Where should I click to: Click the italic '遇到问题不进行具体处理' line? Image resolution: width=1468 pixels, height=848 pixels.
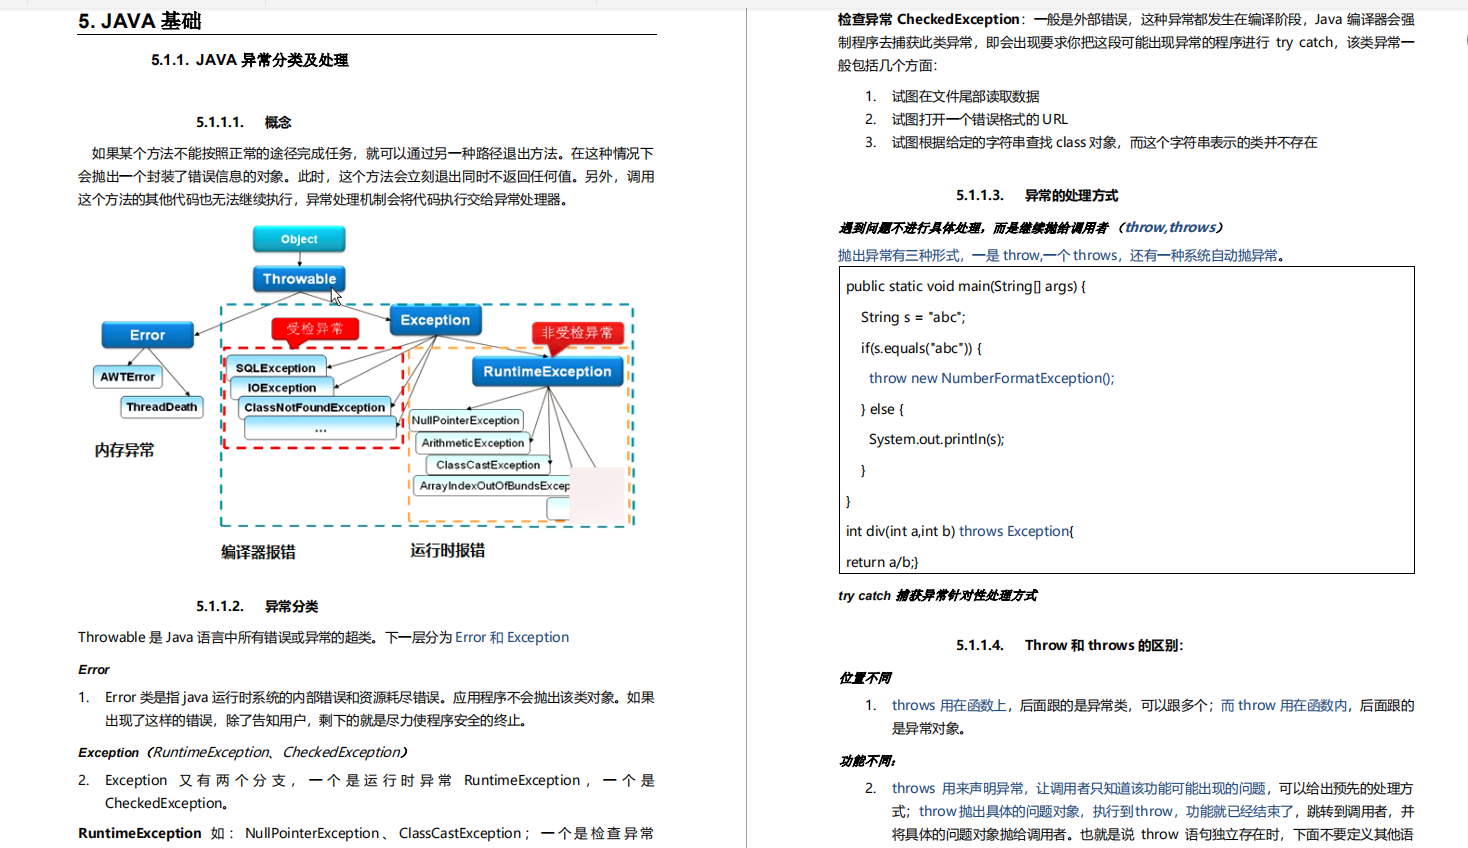coord(1030,227)
